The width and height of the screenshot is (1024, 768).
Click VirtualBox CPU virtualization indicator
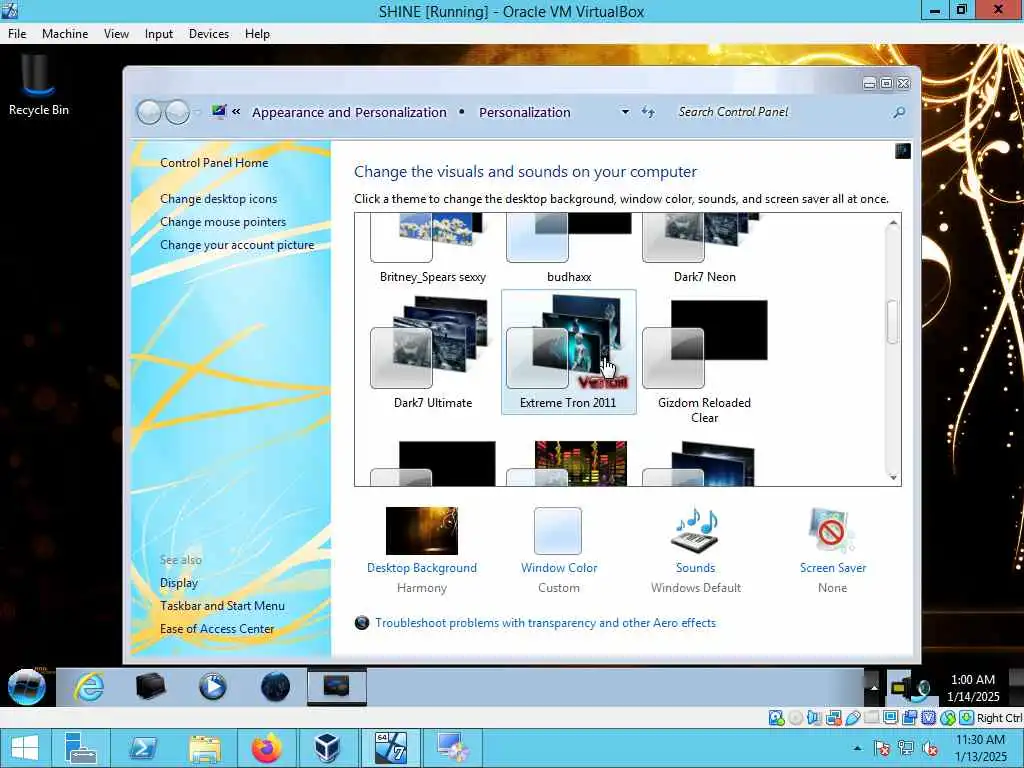pyautogui.click(x=929, y=718)
